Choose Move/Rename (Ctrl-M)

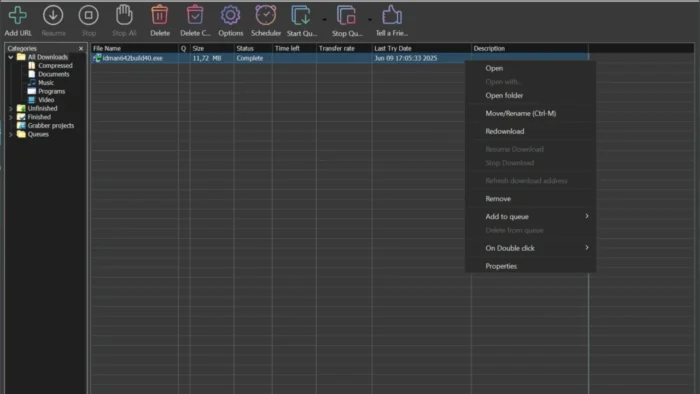tap(530, 113)
